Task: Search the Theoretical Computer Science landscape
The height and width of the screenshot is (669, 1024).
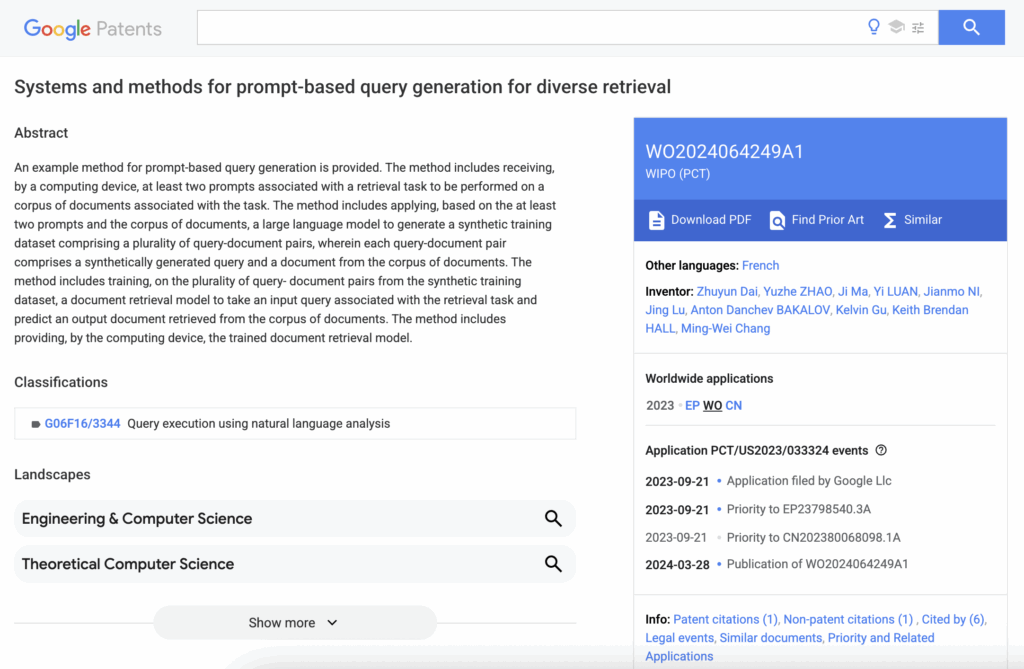Action: (553, 564)
